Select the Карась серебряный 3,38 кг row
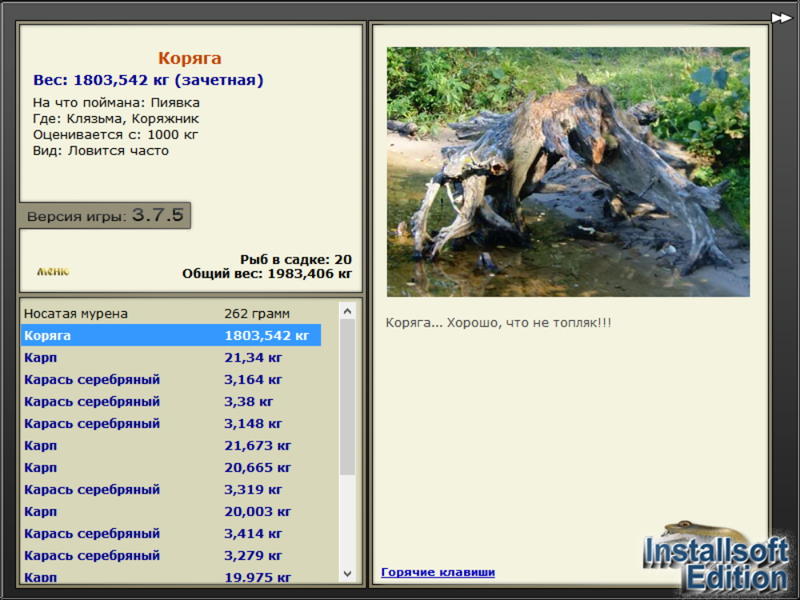The image size is (800, 600). (171, 401)
